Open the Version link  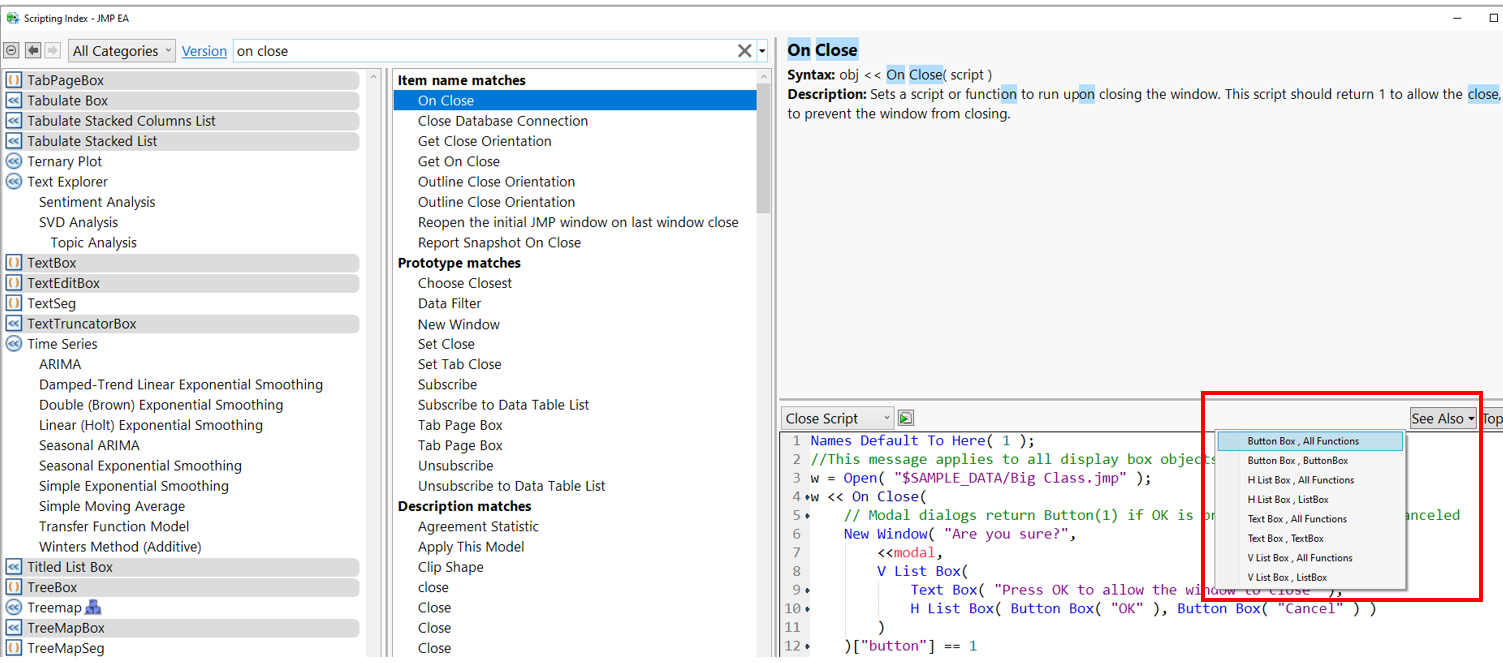204,51
